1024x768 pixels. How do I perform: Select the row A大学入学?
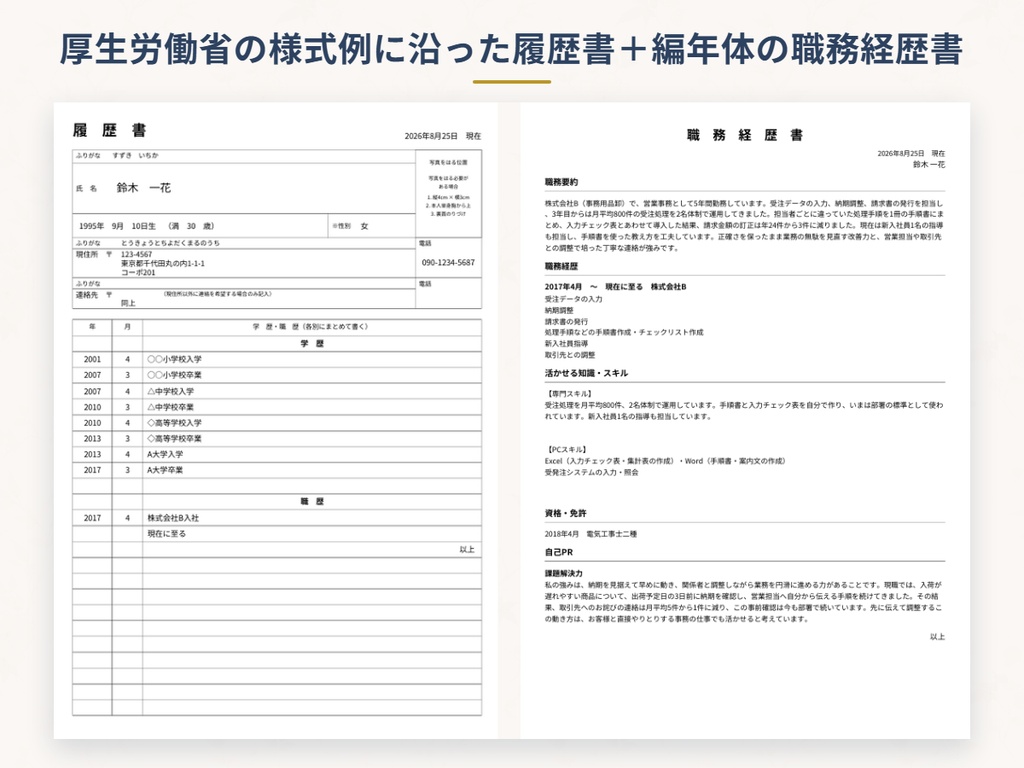(x=277, y=454)
